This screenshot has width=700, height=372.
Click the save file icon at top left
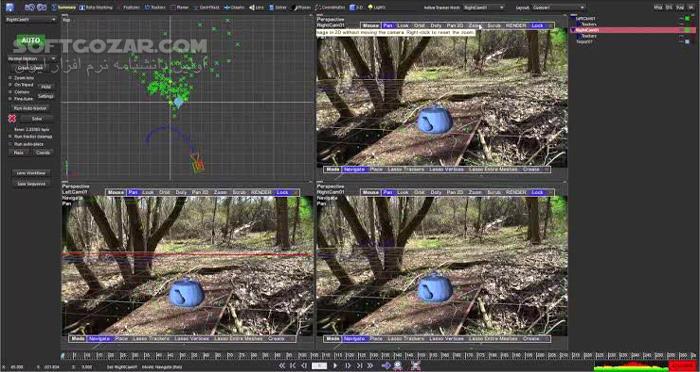(x=9, y=7)
